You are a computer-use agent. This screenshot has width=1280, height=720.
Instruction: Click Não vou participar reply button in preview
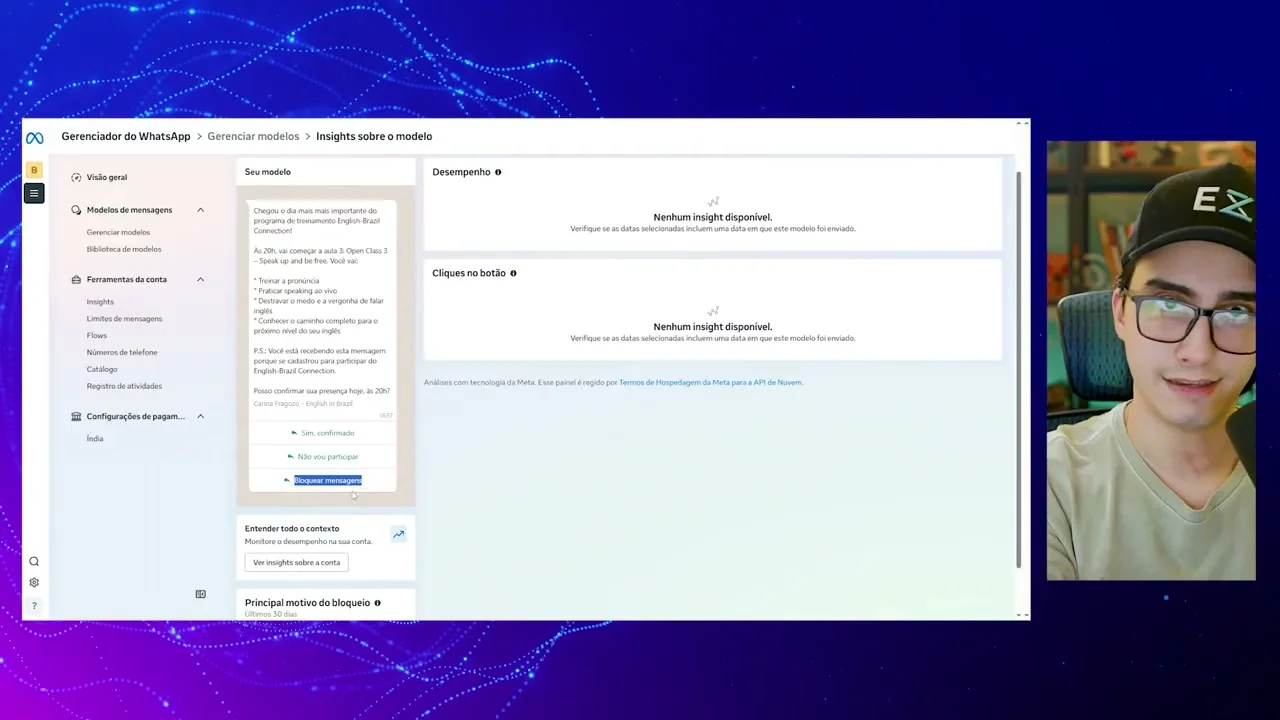(322, 457)
